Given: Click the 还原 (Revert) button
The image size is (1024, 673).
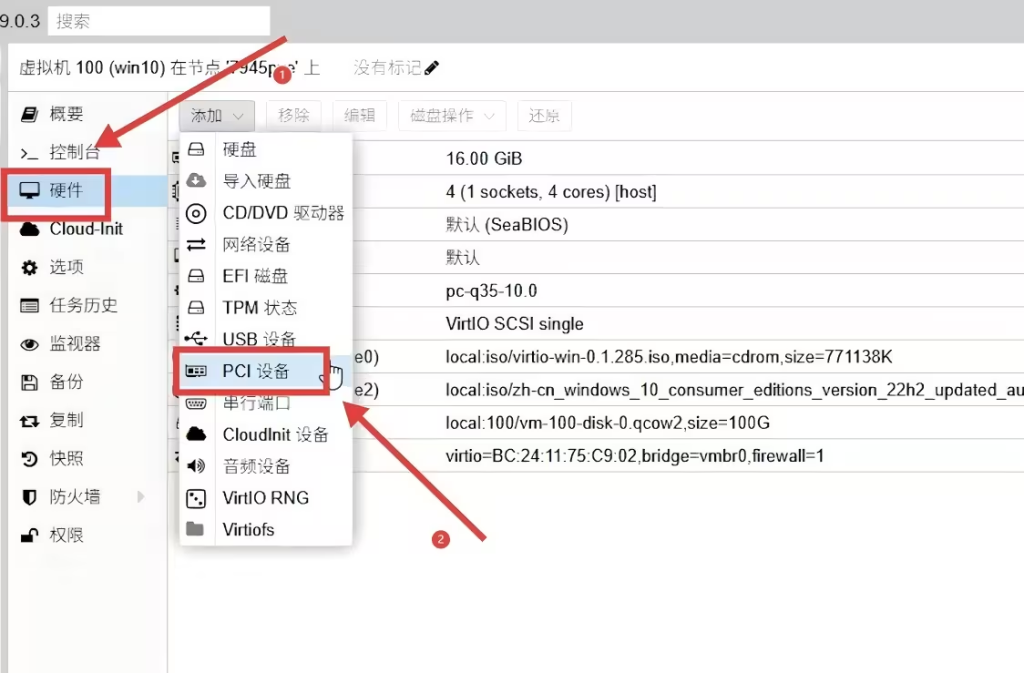Looking at the screenshot, I should [544, 116].
